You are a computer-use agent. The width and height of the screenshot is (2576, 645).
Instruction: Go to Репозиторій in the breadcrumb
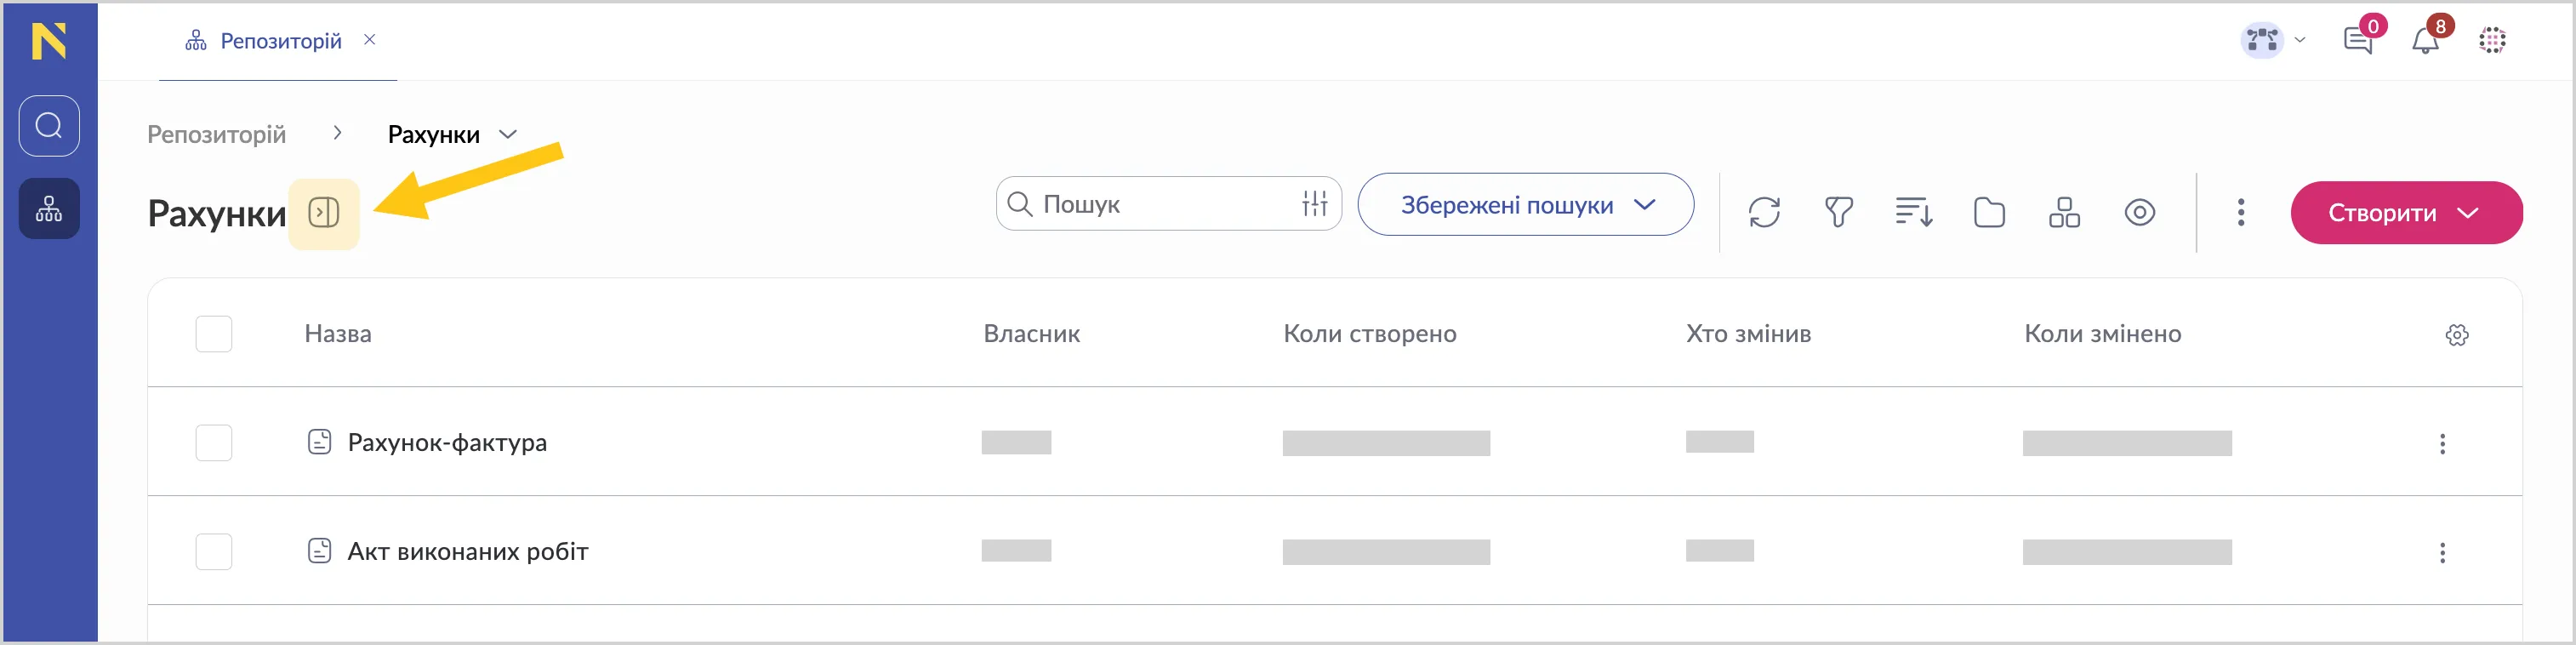(x=216, y=135)
